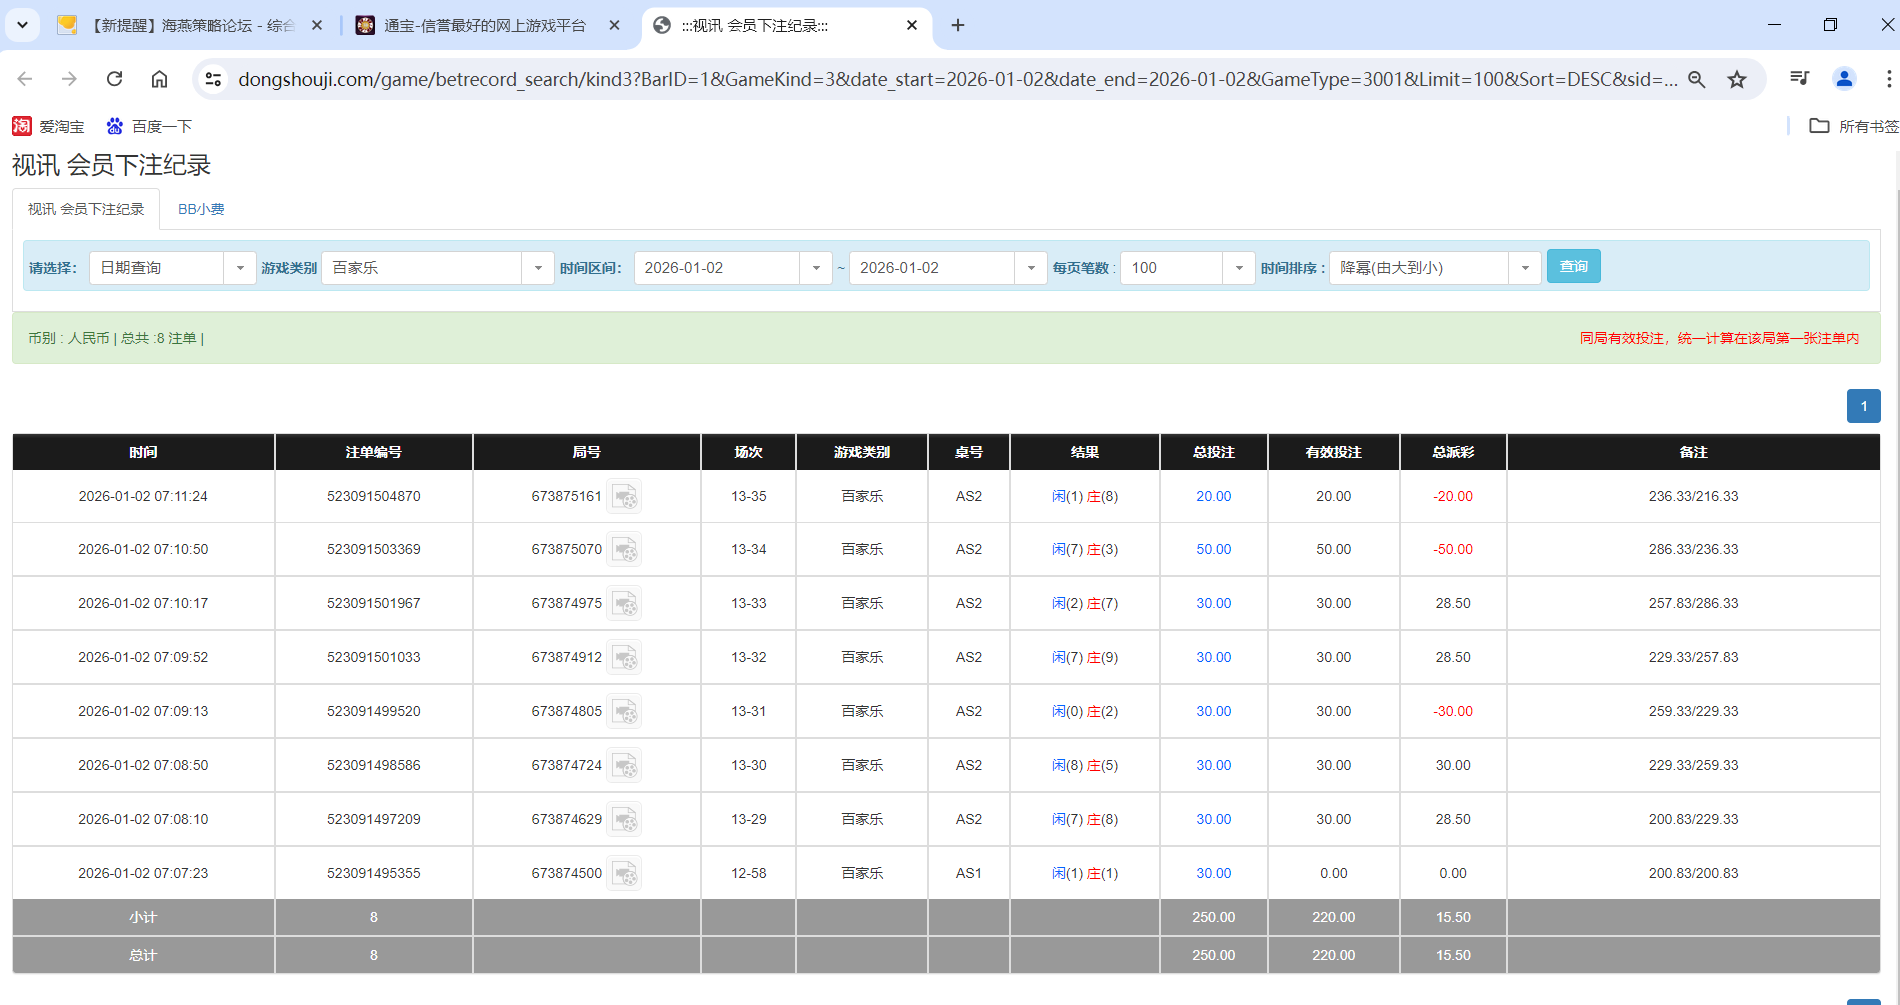
Task: Click the site information icon in address bar
Action: pyautogui.click(x=212, y=79)
